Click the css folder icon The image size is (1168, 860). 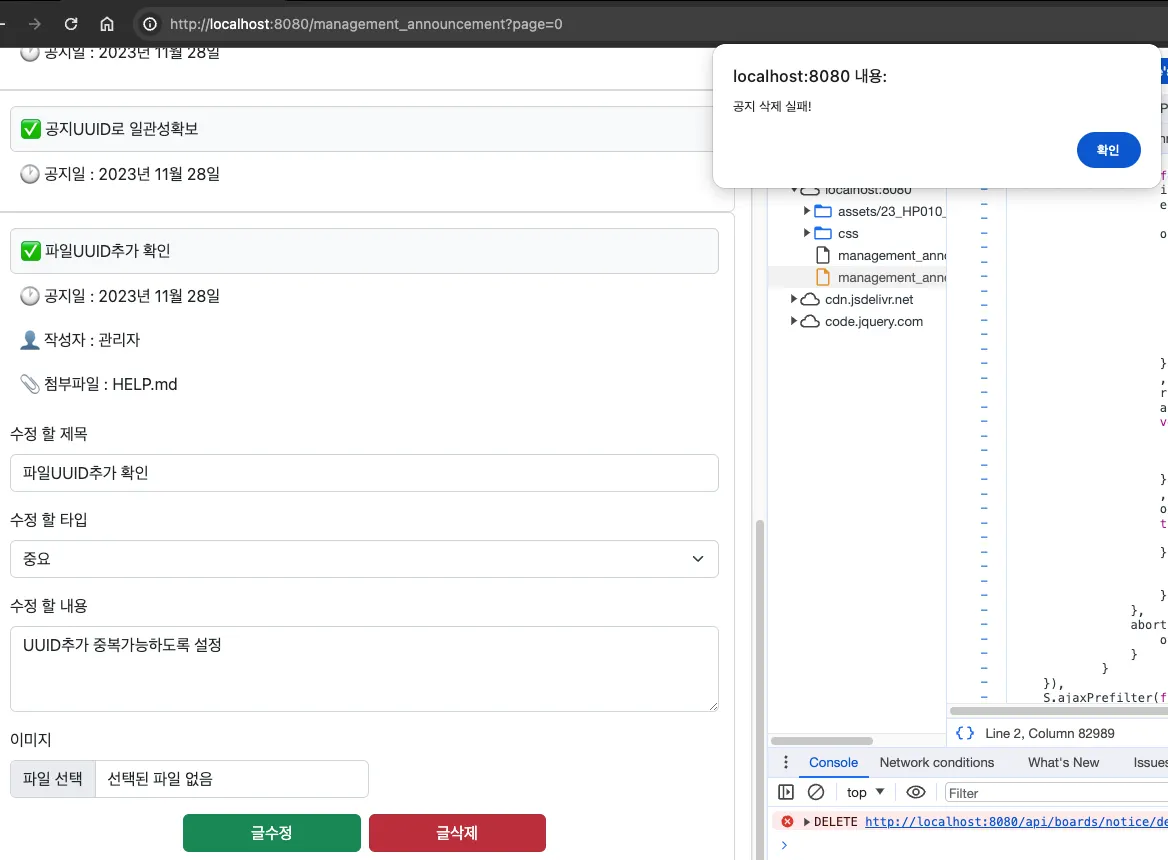click(823, 233)
